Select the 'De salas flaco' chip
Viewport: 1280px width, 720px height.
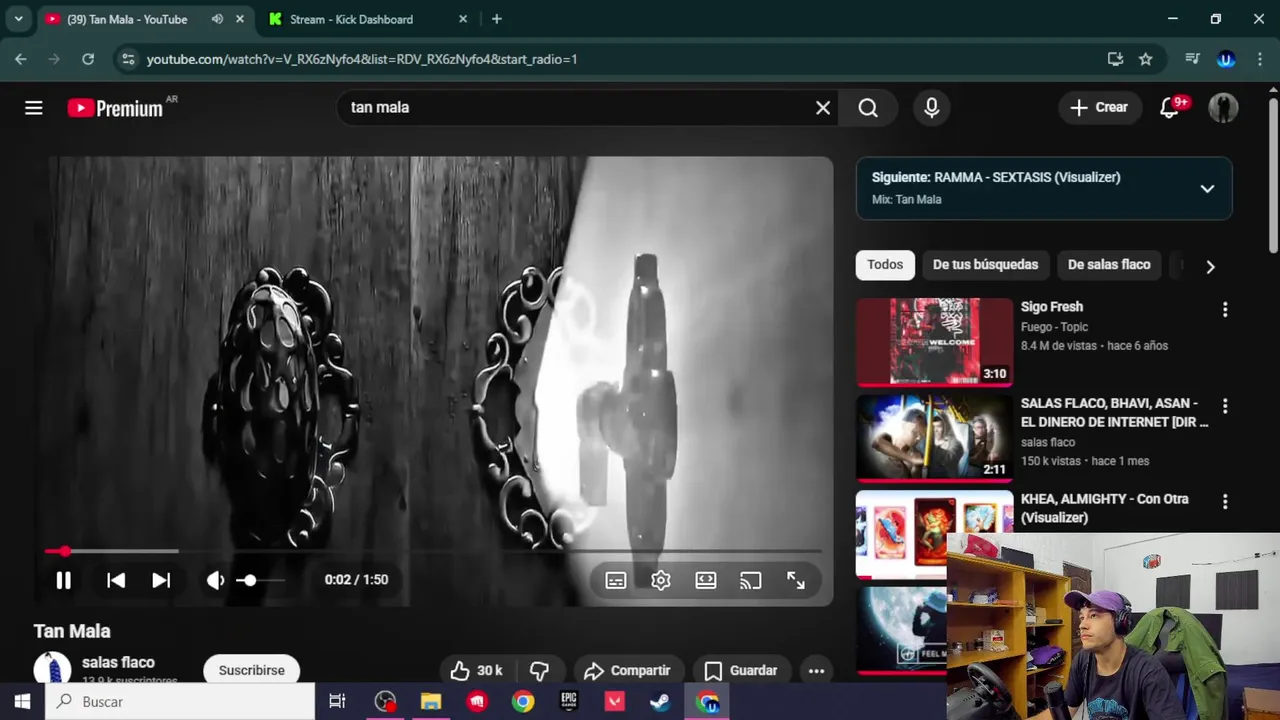1109,265
